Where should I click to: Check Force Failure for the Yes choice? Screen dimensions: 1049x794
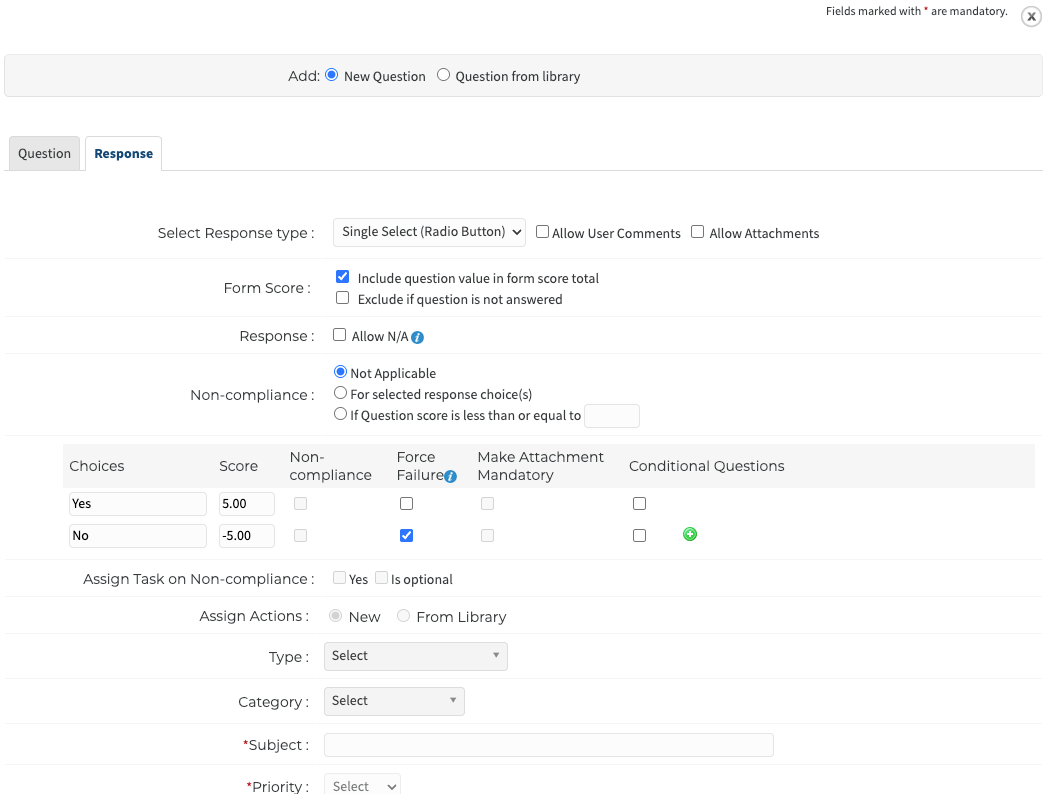coord(406,504)
